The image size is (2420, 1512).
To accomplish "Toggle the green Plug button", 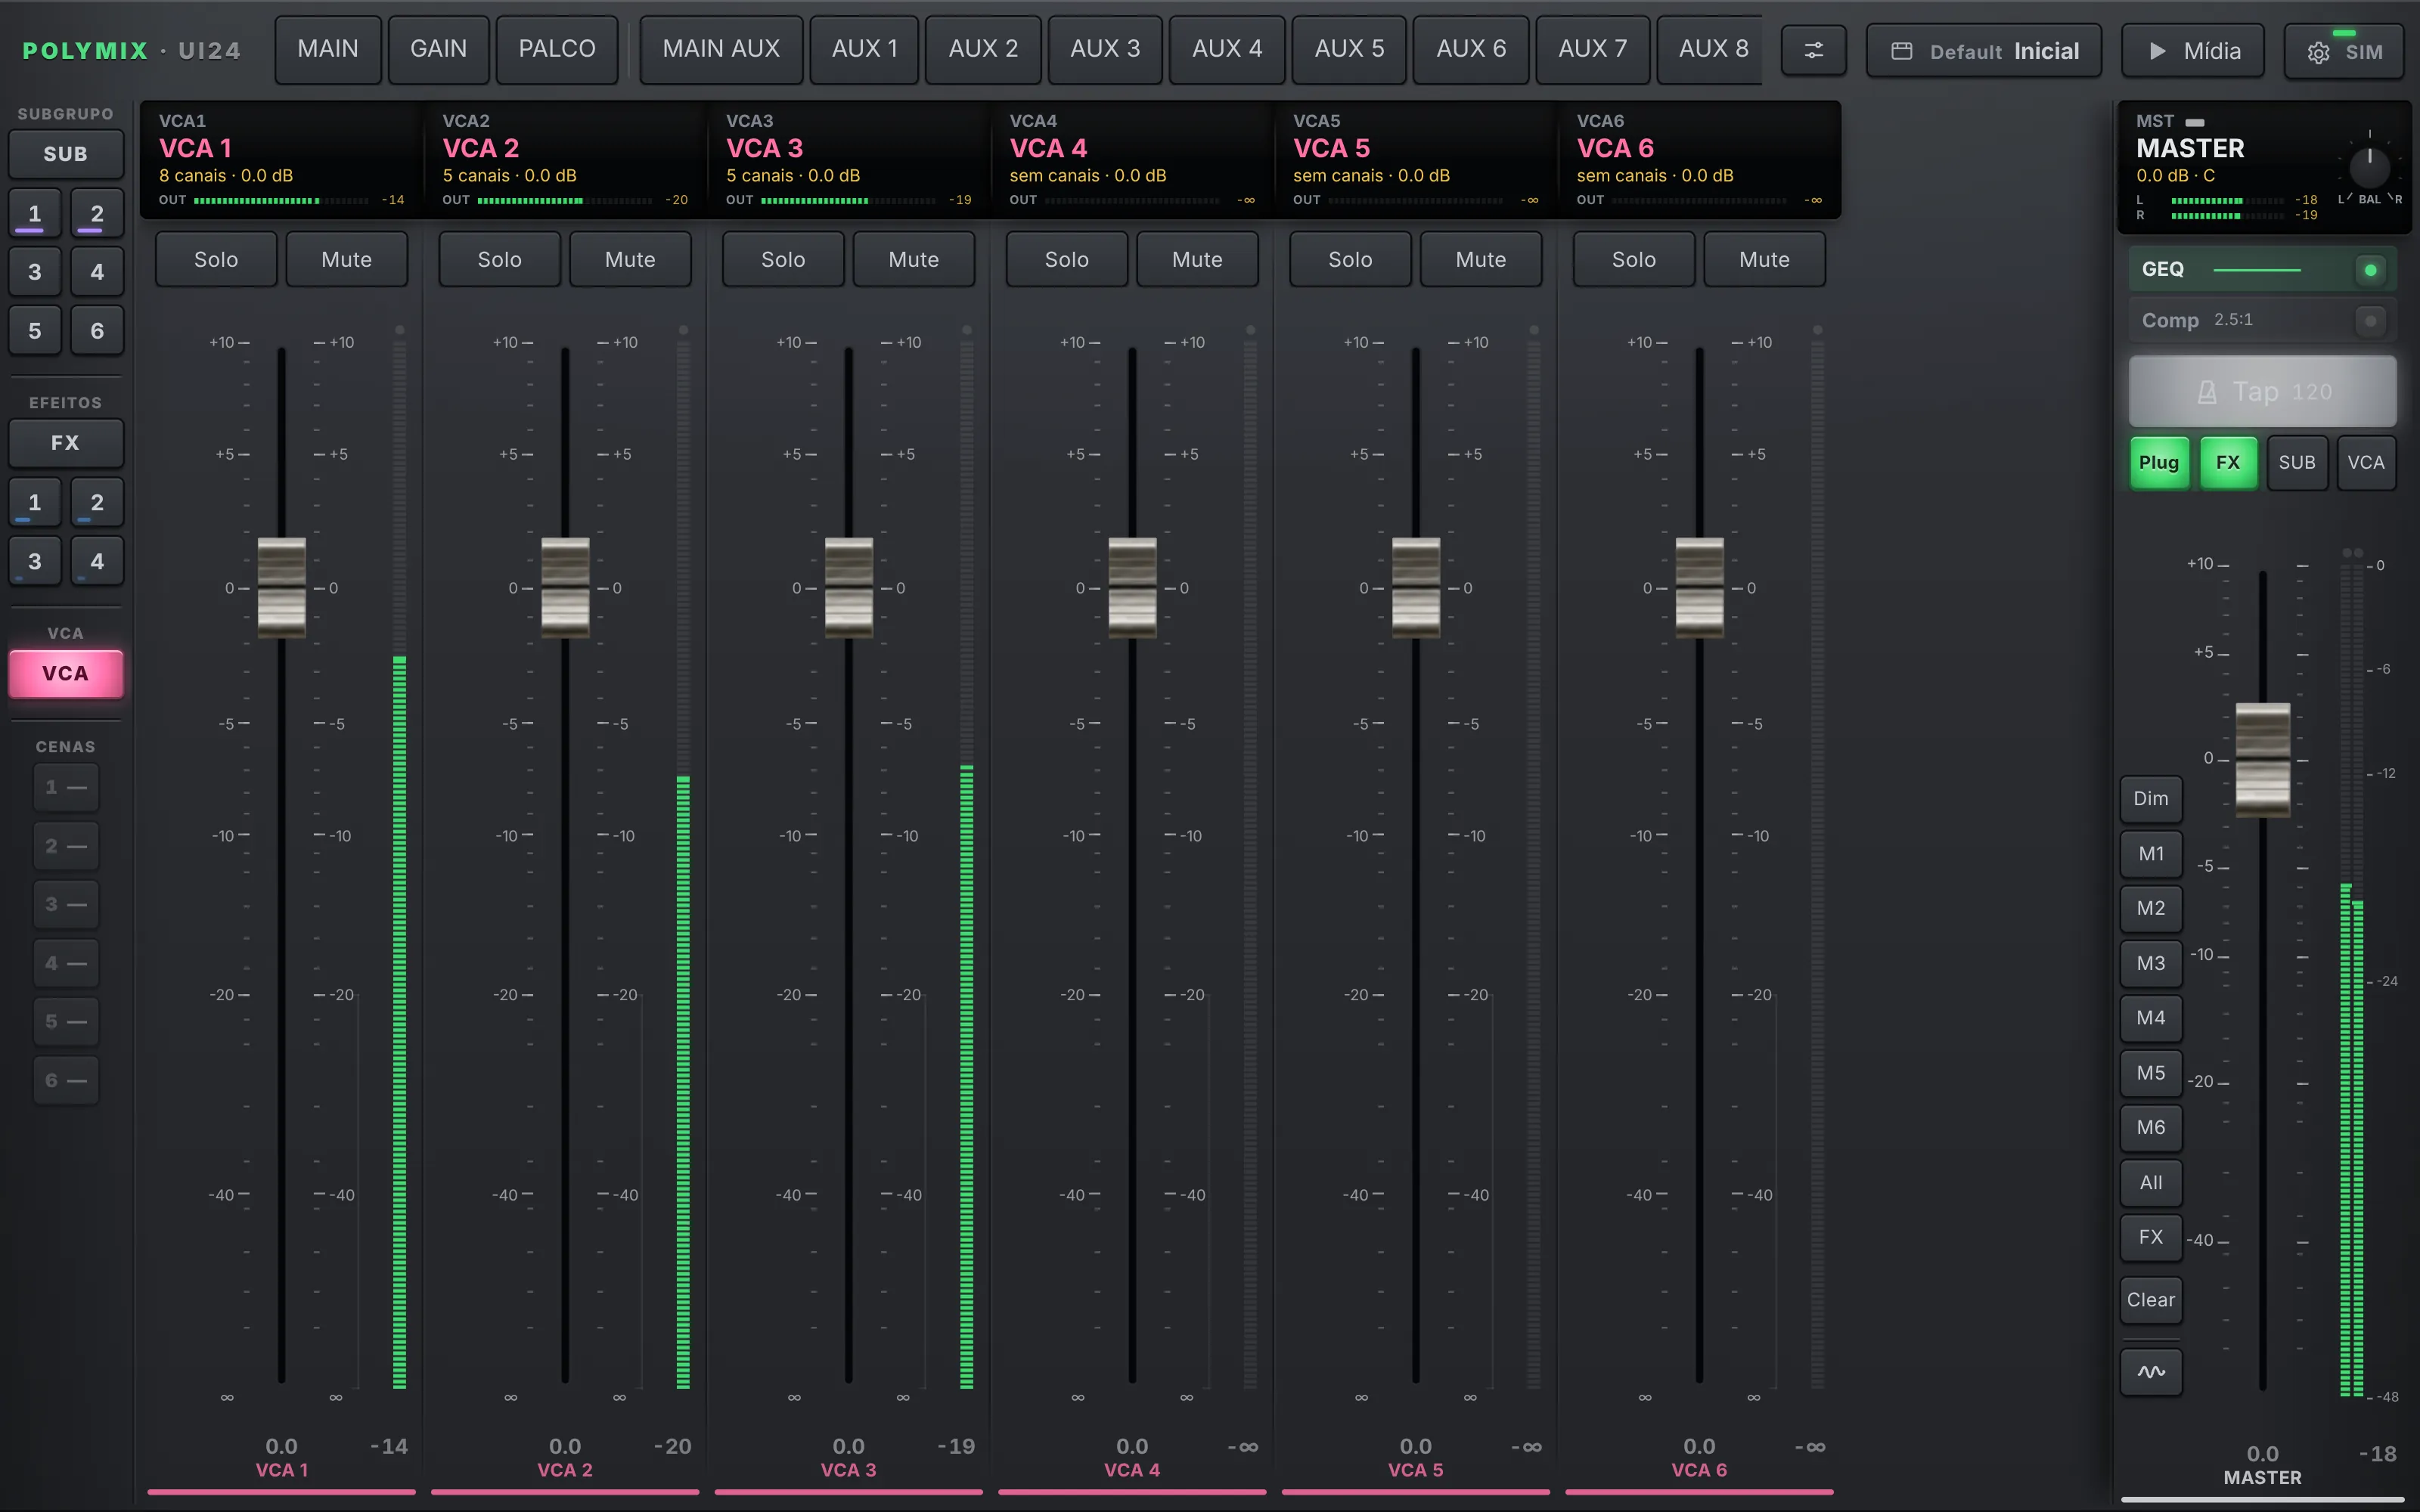I will 2159,462.
